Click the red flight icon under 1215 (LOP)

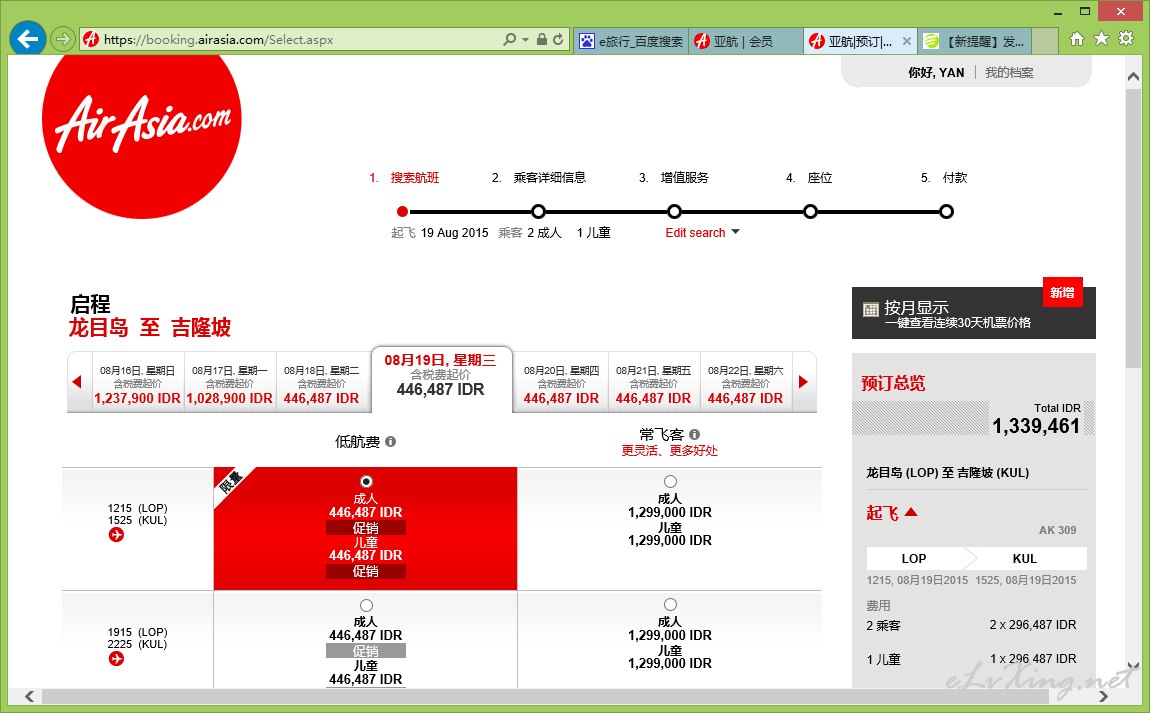(x=116, y=535)
